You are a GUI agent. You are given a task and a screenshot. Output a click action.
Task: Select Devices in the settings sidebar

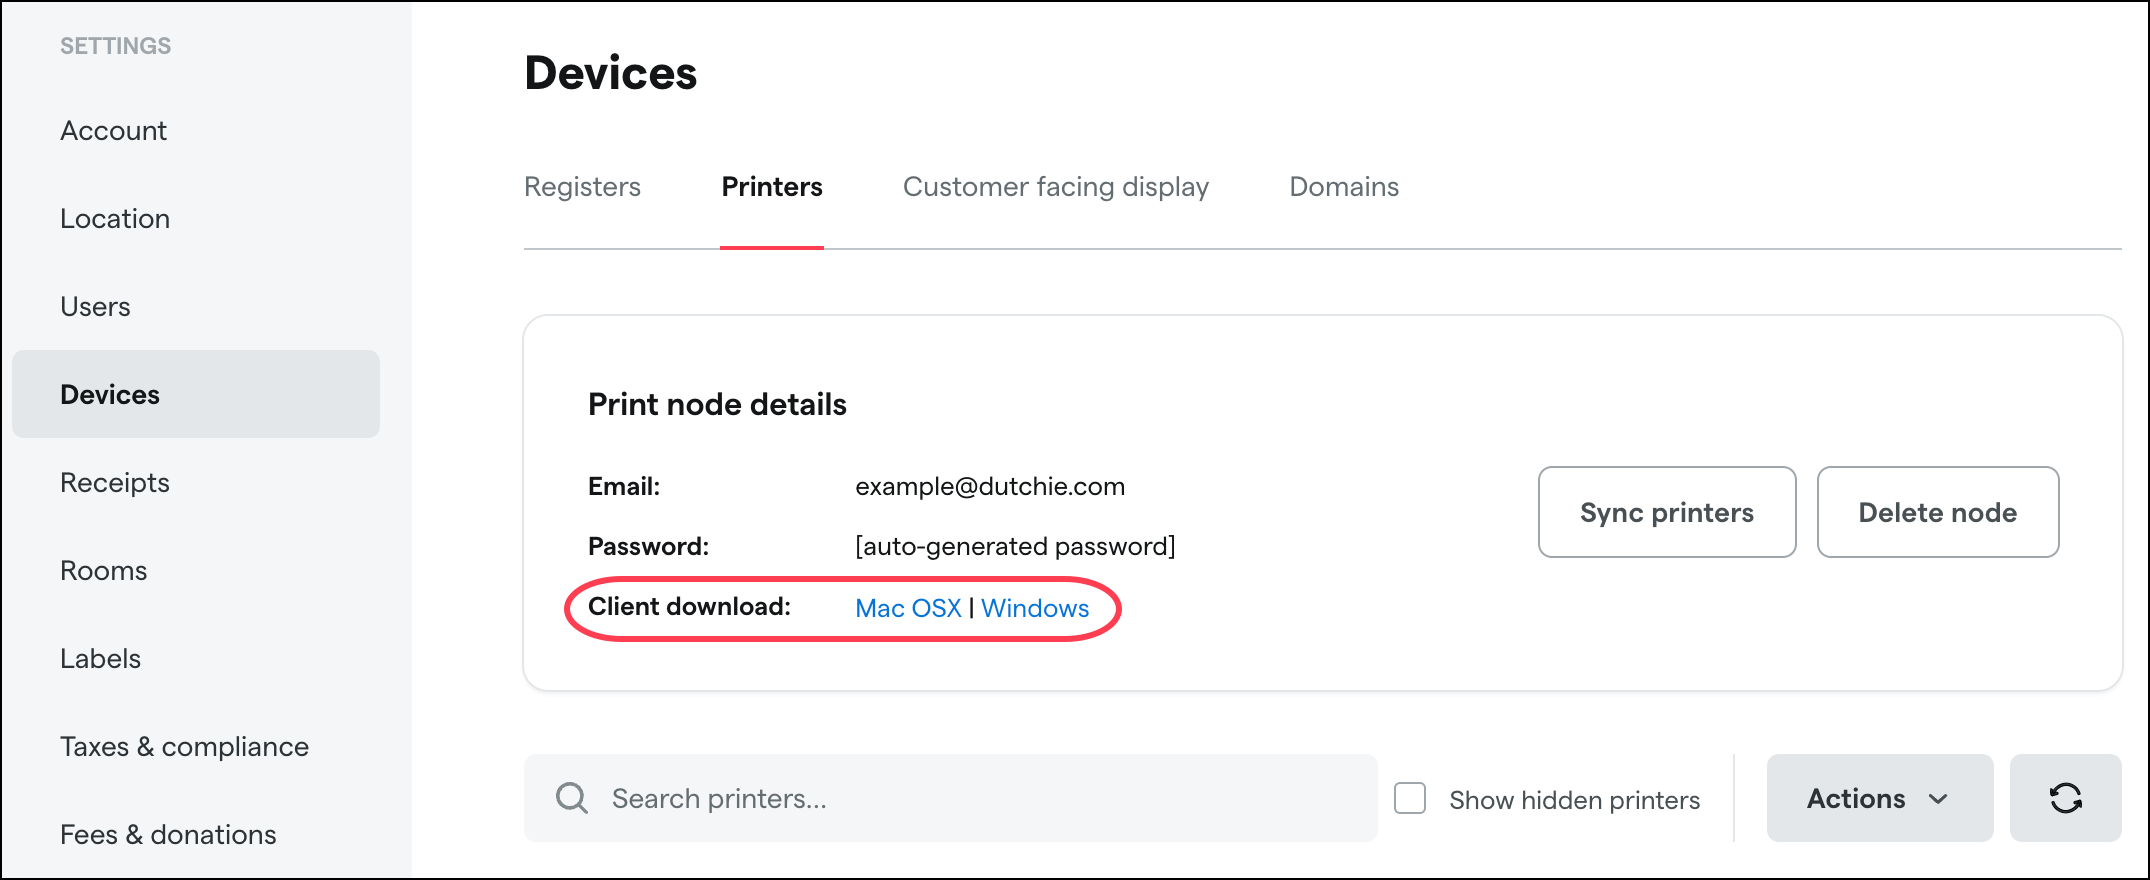pyautogui.click(x=110, y=394)
